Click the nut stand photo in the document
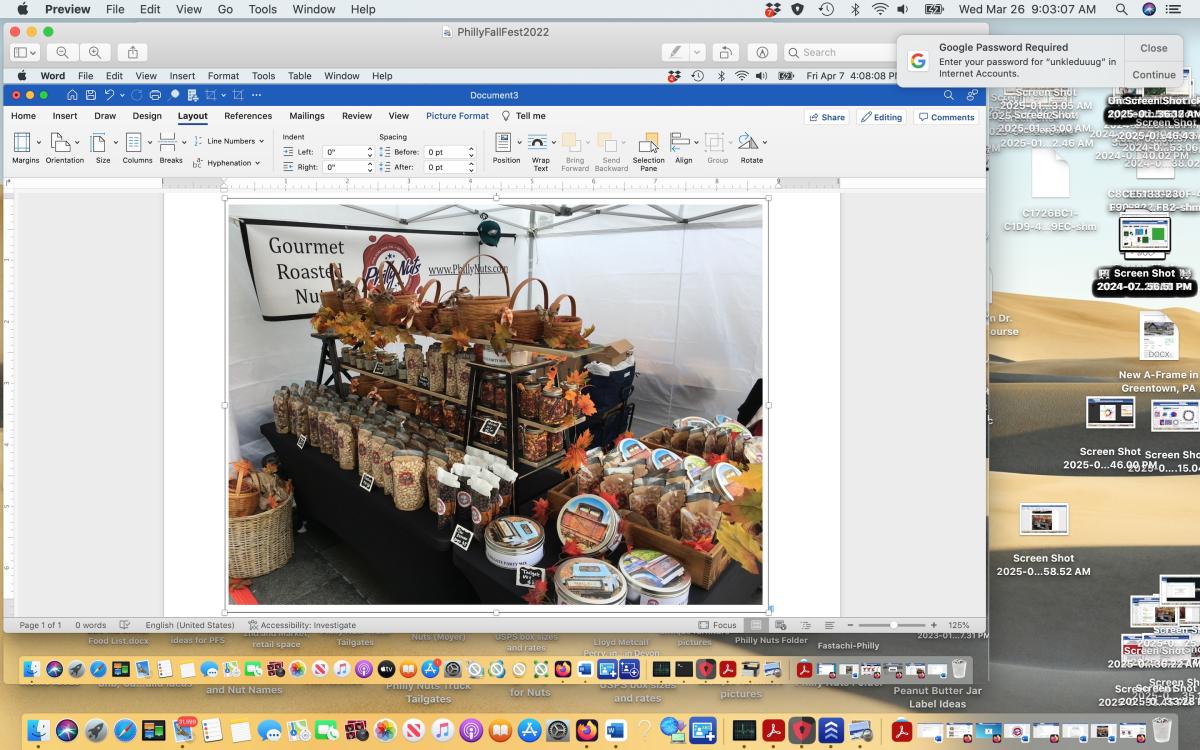 [x=495, y=404]
